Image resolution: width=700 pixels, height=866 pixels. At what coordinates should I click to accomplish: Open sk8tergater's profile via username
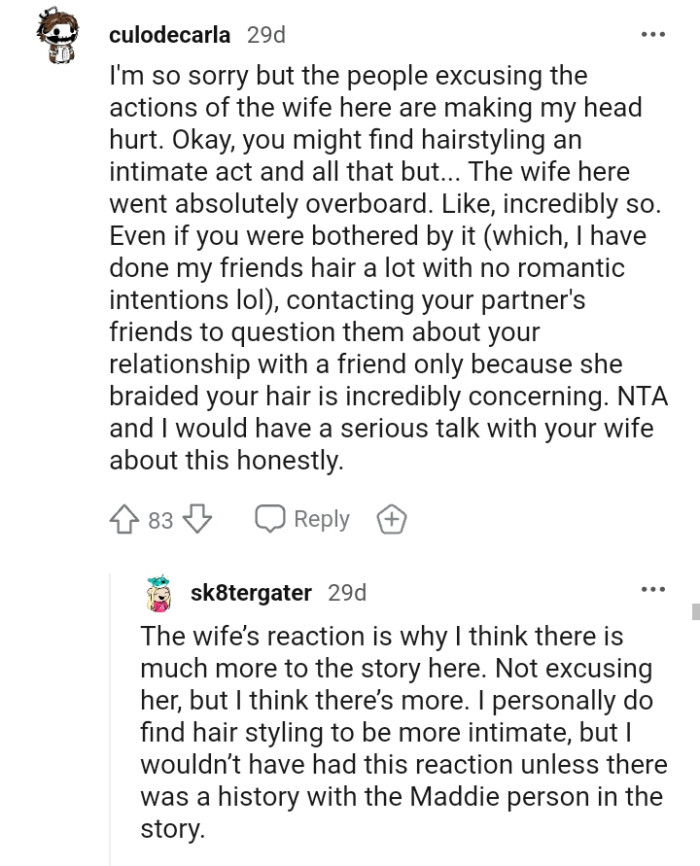[250, 592]
